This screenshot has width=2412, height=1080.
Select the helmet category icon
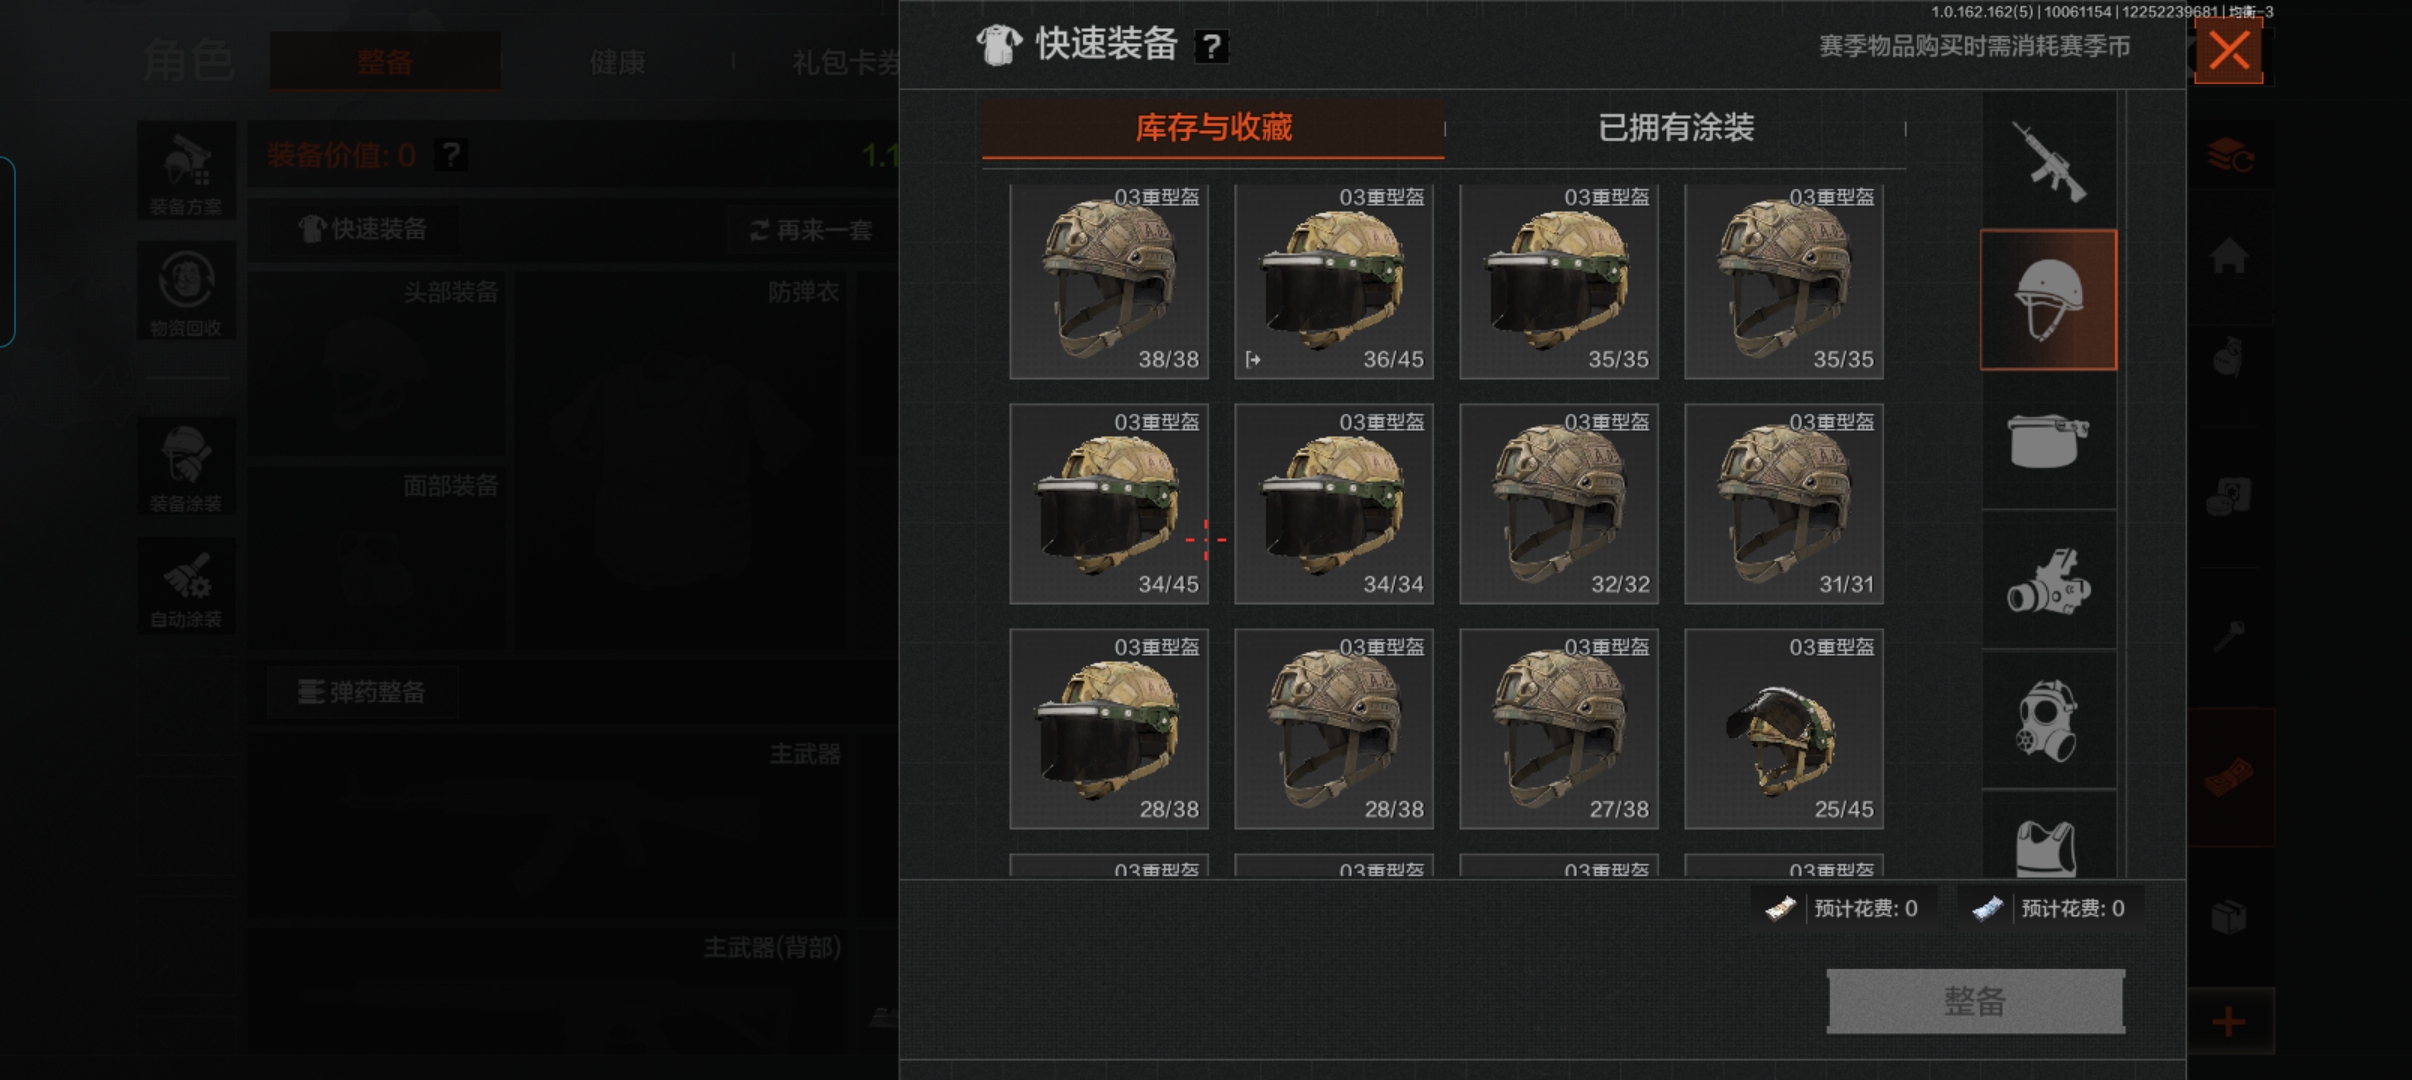2048,300
